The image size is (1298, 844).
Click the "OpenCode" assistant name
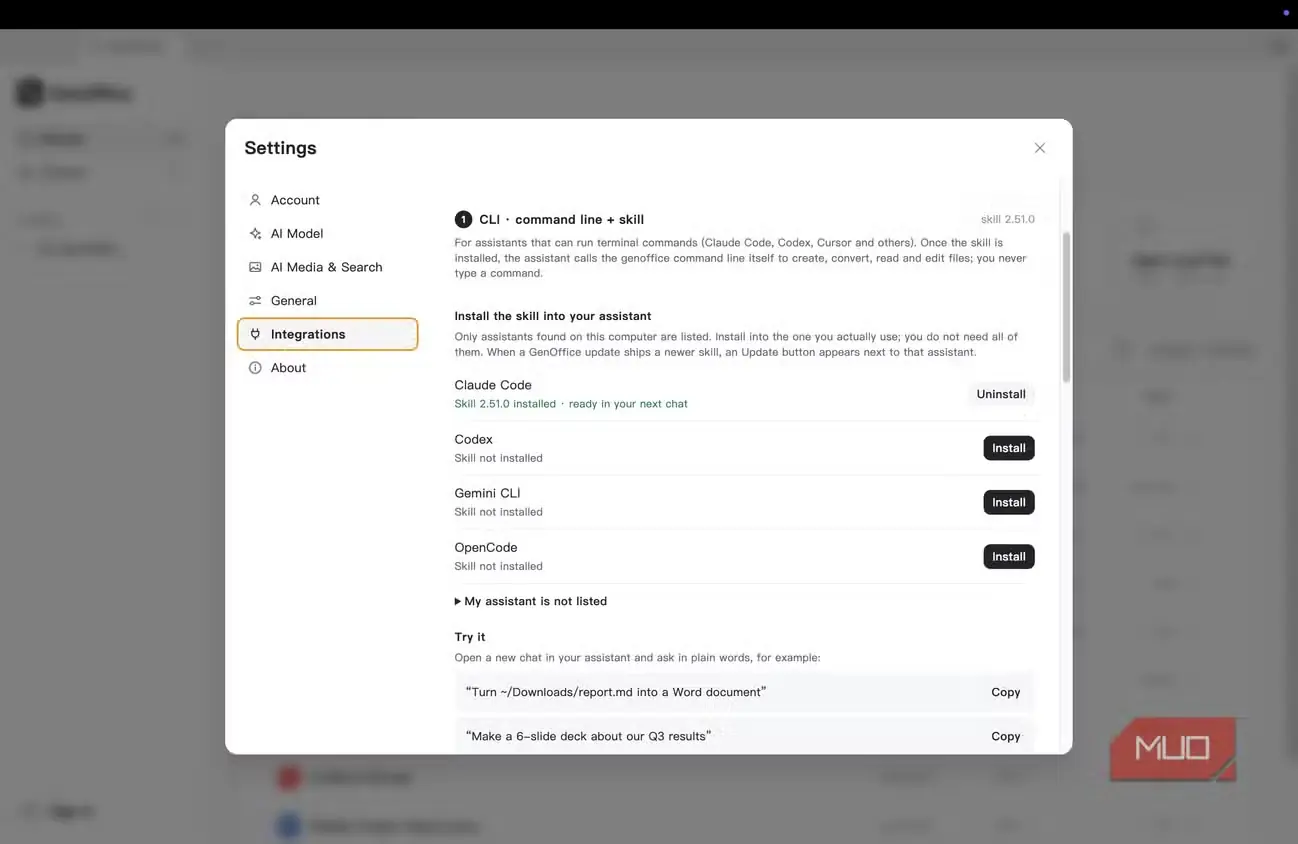(486, 547)
